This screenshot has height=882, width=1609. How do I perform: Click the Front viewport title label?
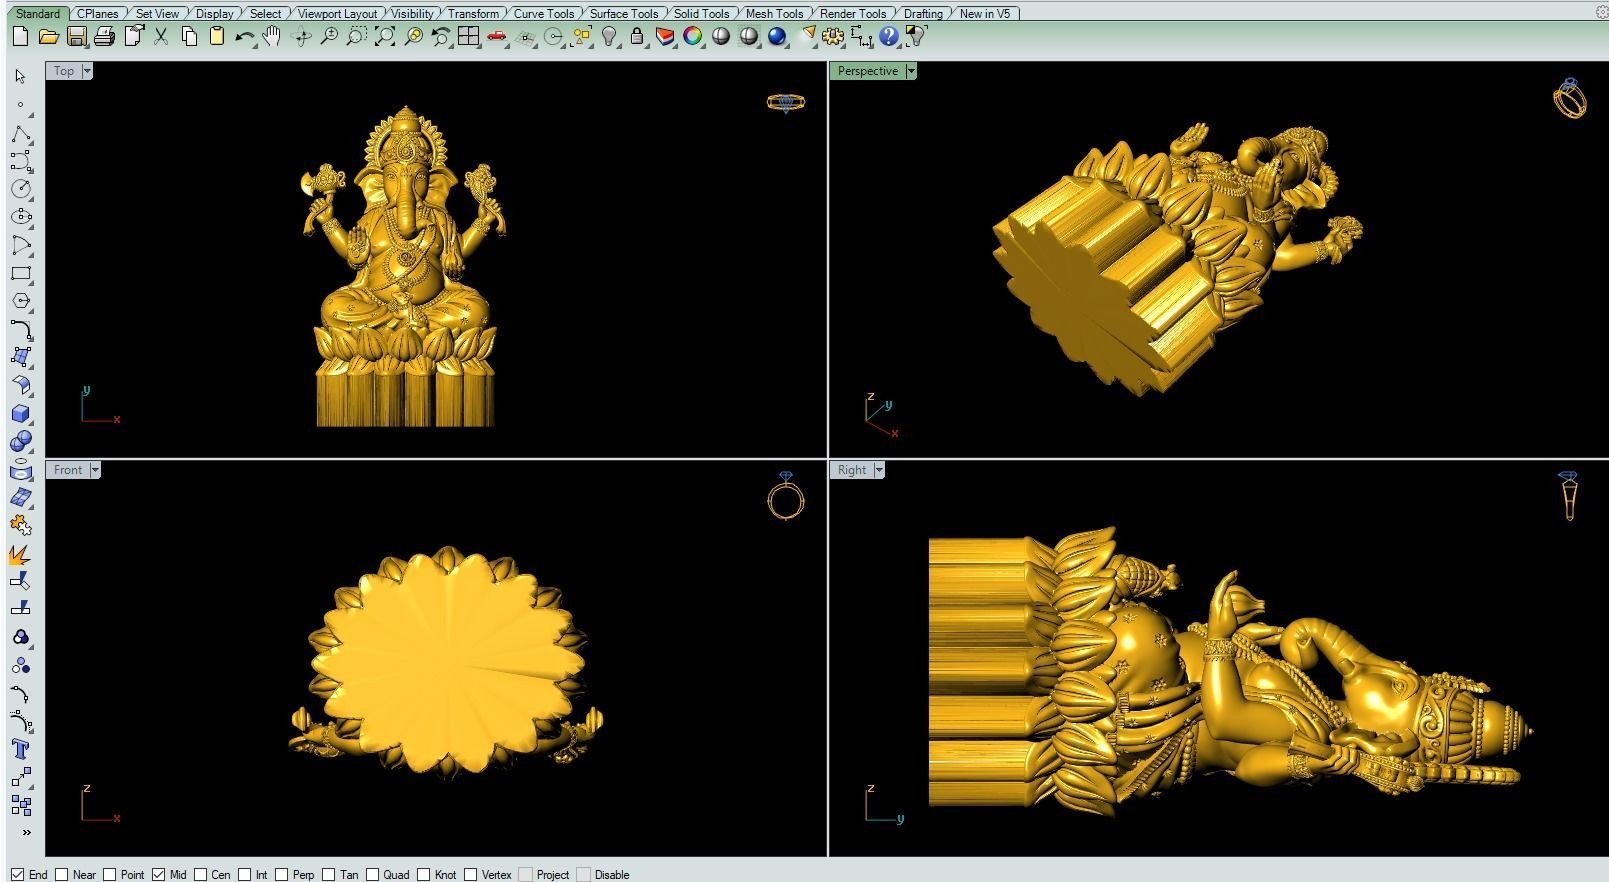pyautogui.click(x=68, y=470)
